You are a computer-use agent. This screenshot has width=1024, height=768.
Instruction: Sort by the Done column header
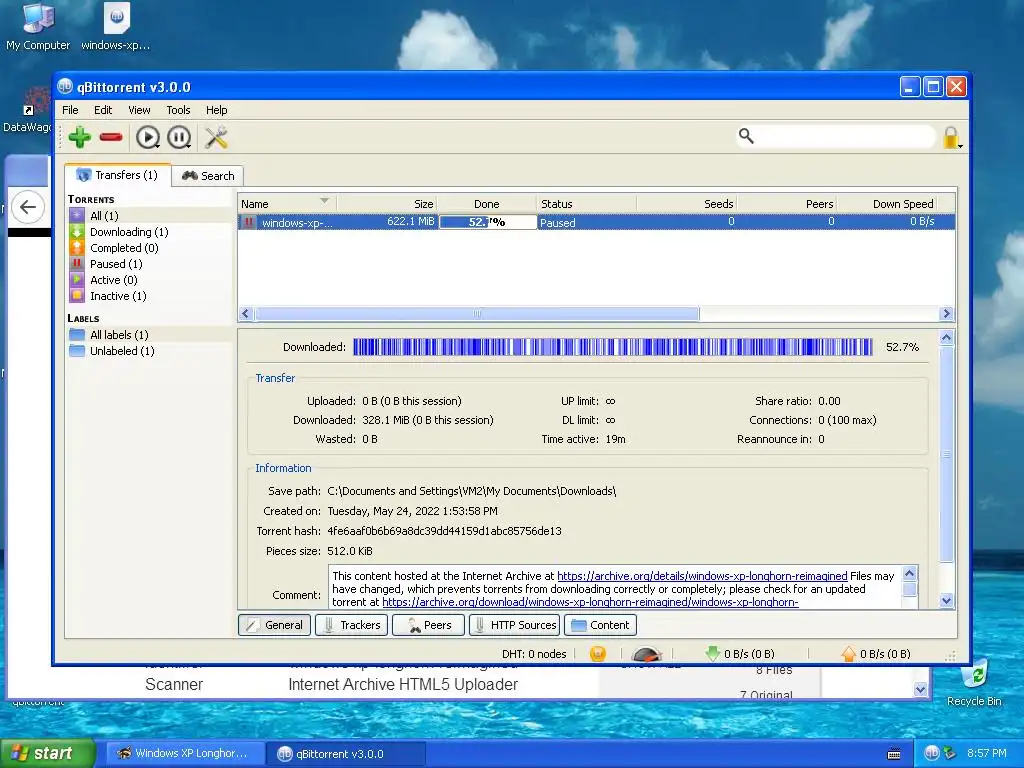[487, 204]
